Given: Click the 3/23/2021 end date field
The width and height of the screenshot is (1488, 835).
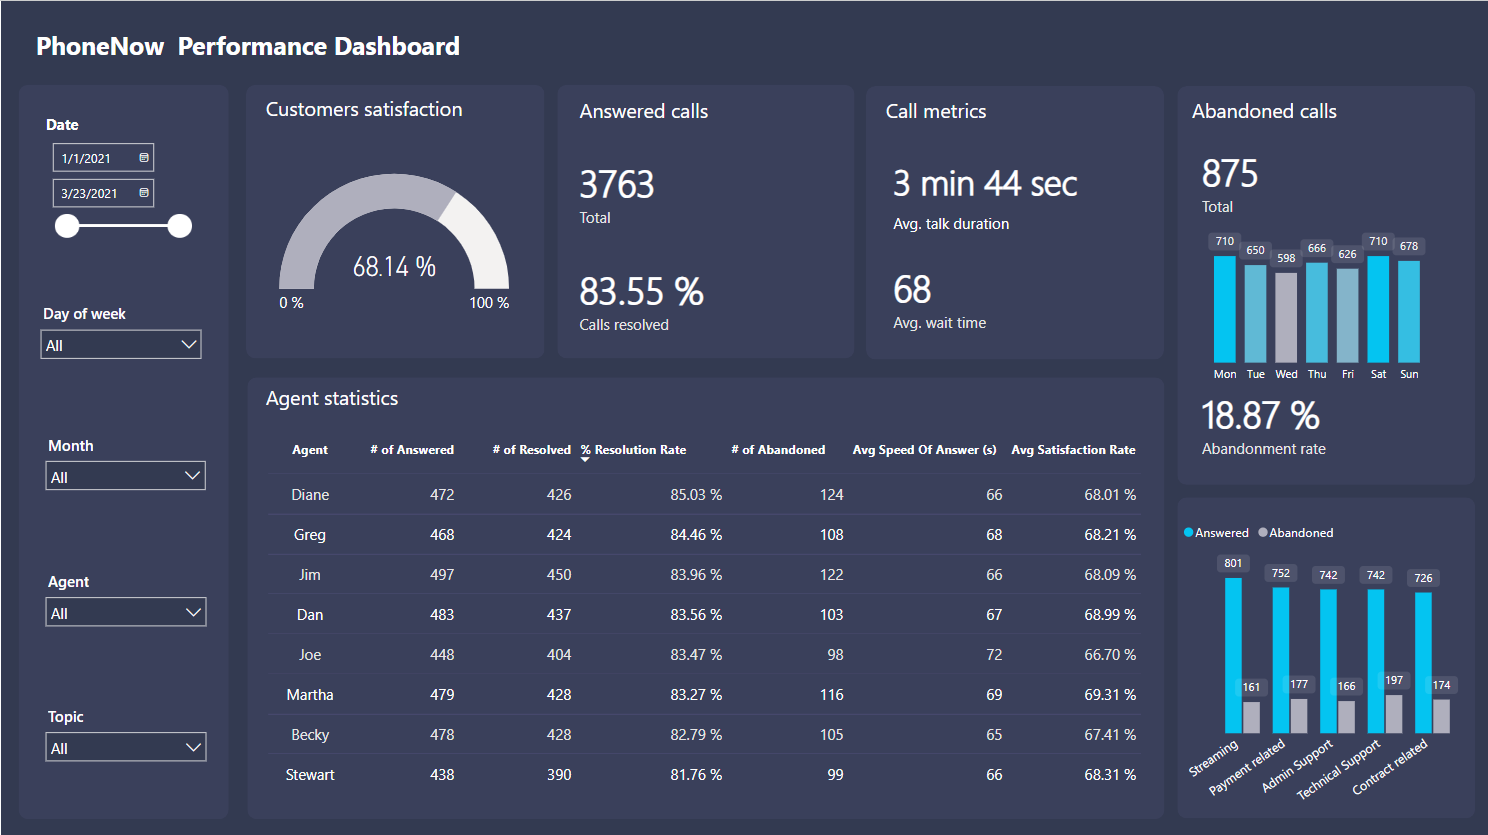Looking at the screenshot, I should coord(103,193).
